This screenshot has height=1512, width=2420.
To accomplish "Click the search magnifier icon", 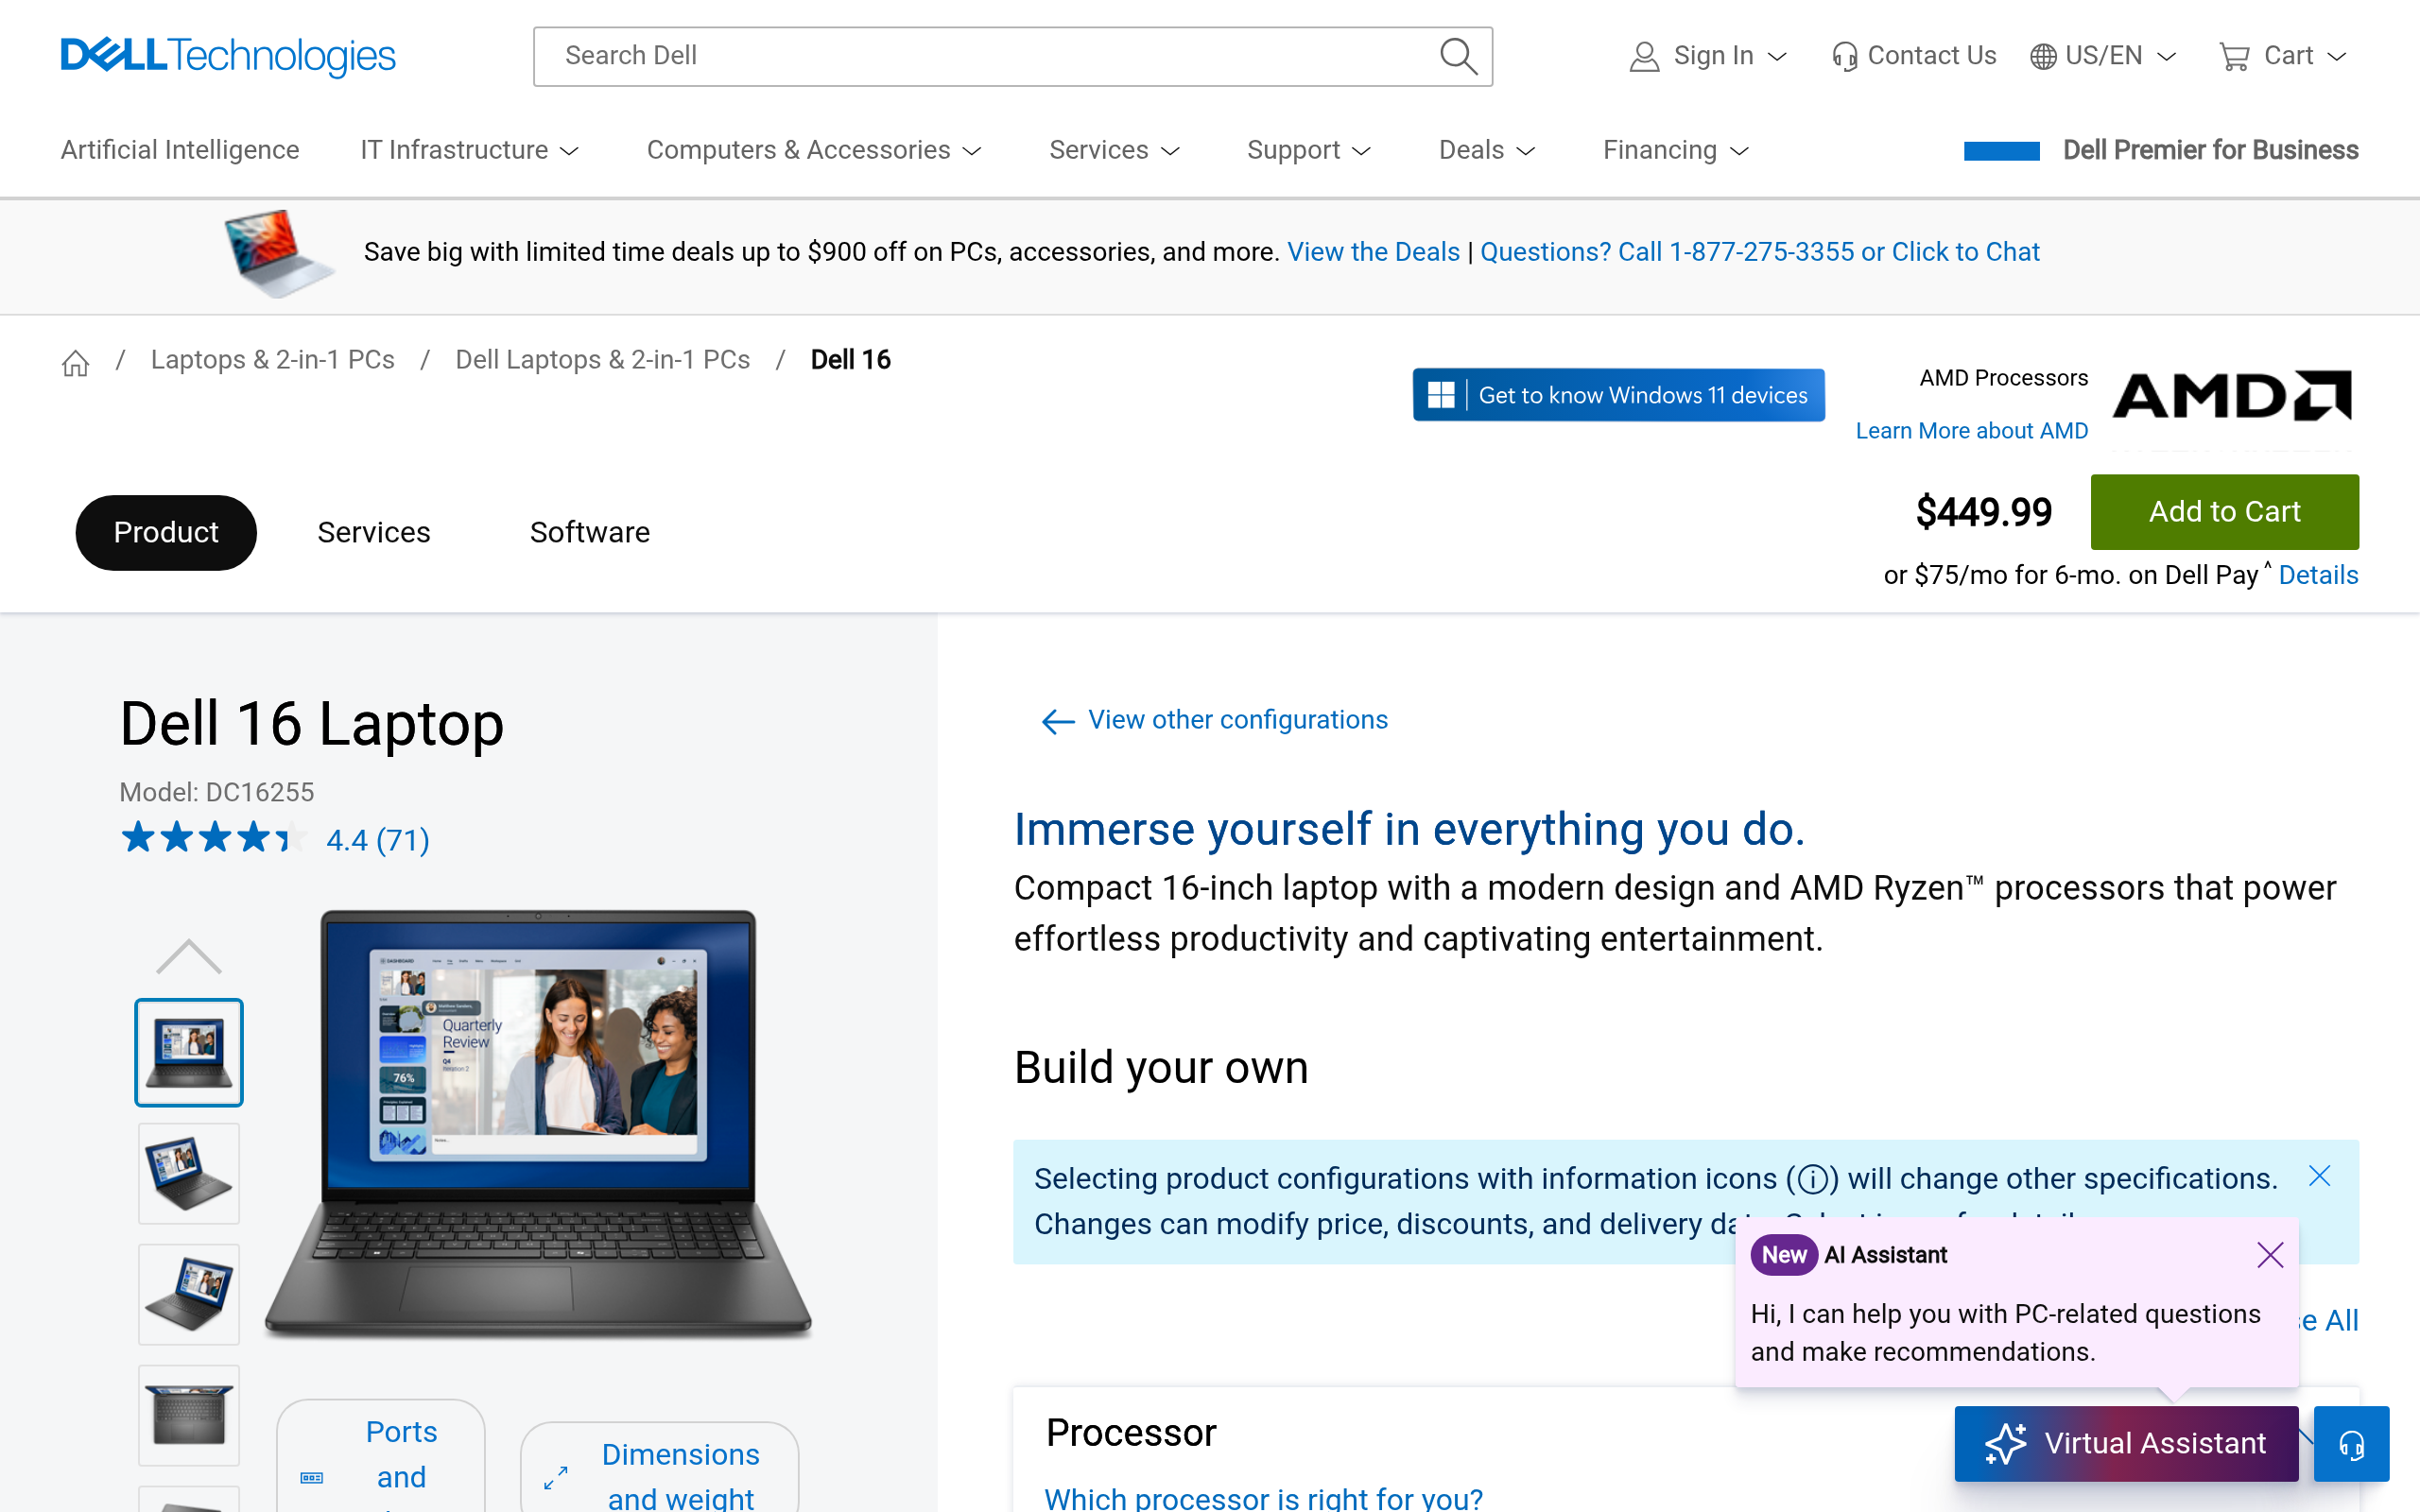I will click(1457, 56).
